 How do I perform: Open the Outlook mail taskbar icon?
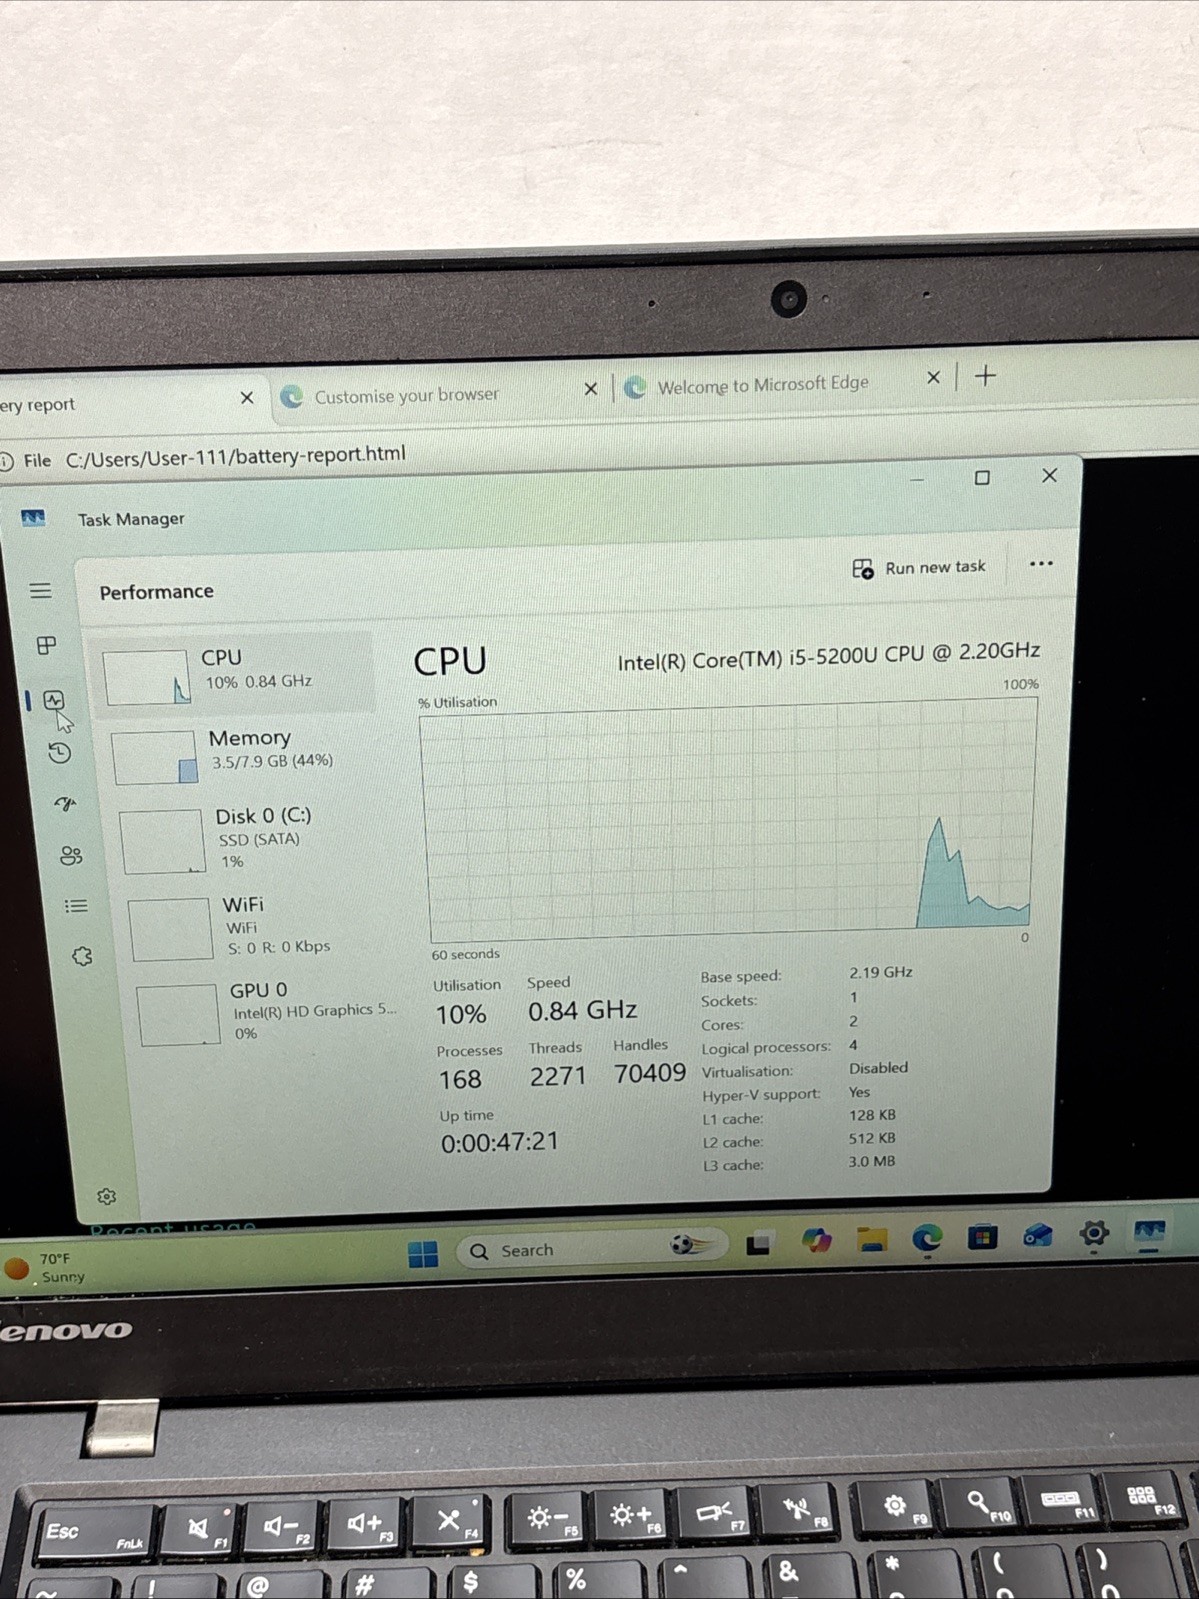(1038, 1236)
